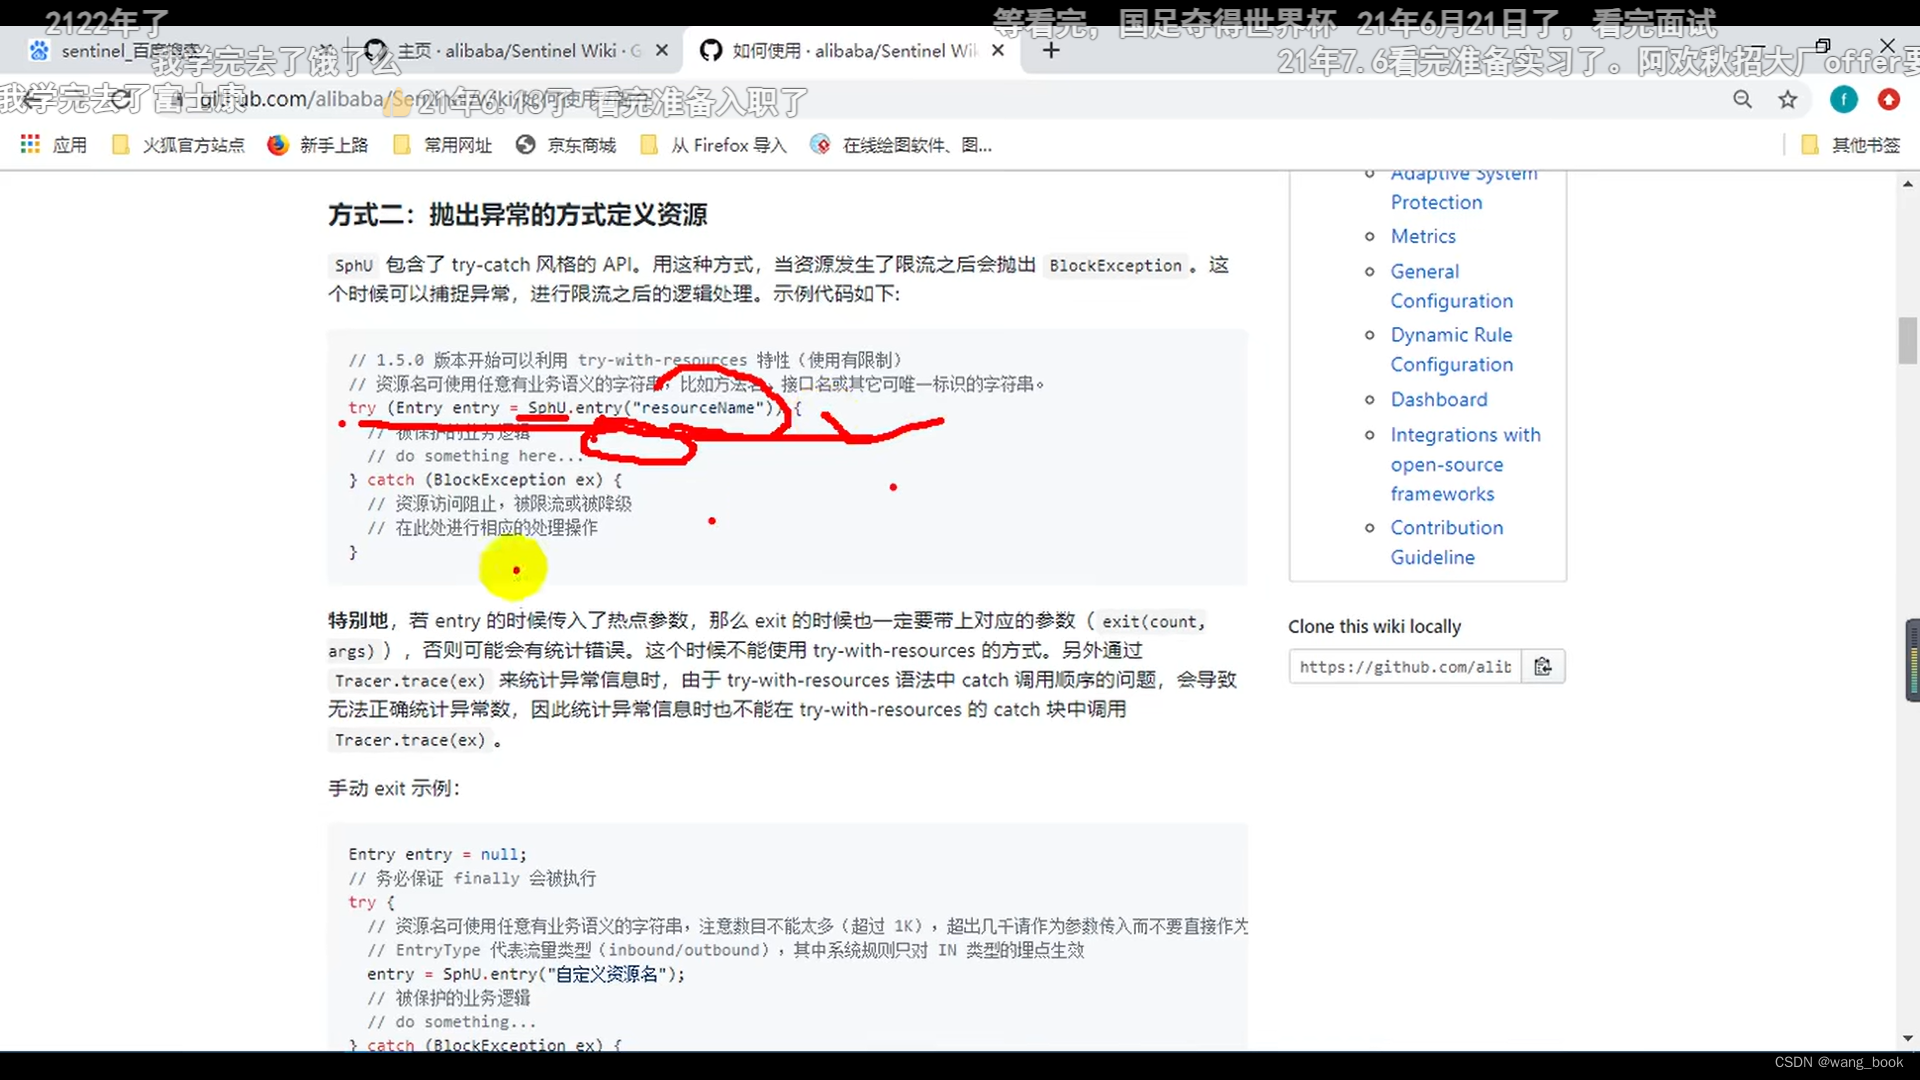Click the Contribution Guideline menu item
This screenshot has width=1920, height=1080.
tap(1447, 542)
